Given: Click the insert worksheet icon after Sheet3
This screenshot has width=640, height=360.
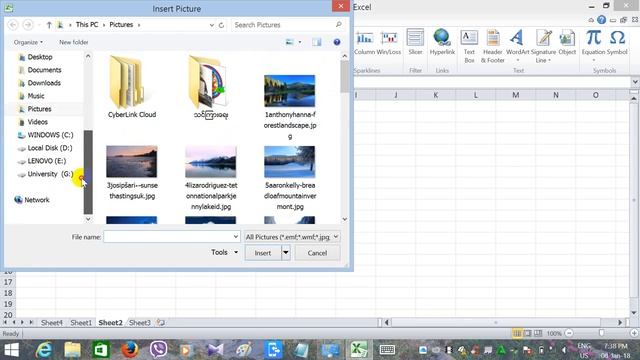Looking at the screenshot, I should (161, 322).
